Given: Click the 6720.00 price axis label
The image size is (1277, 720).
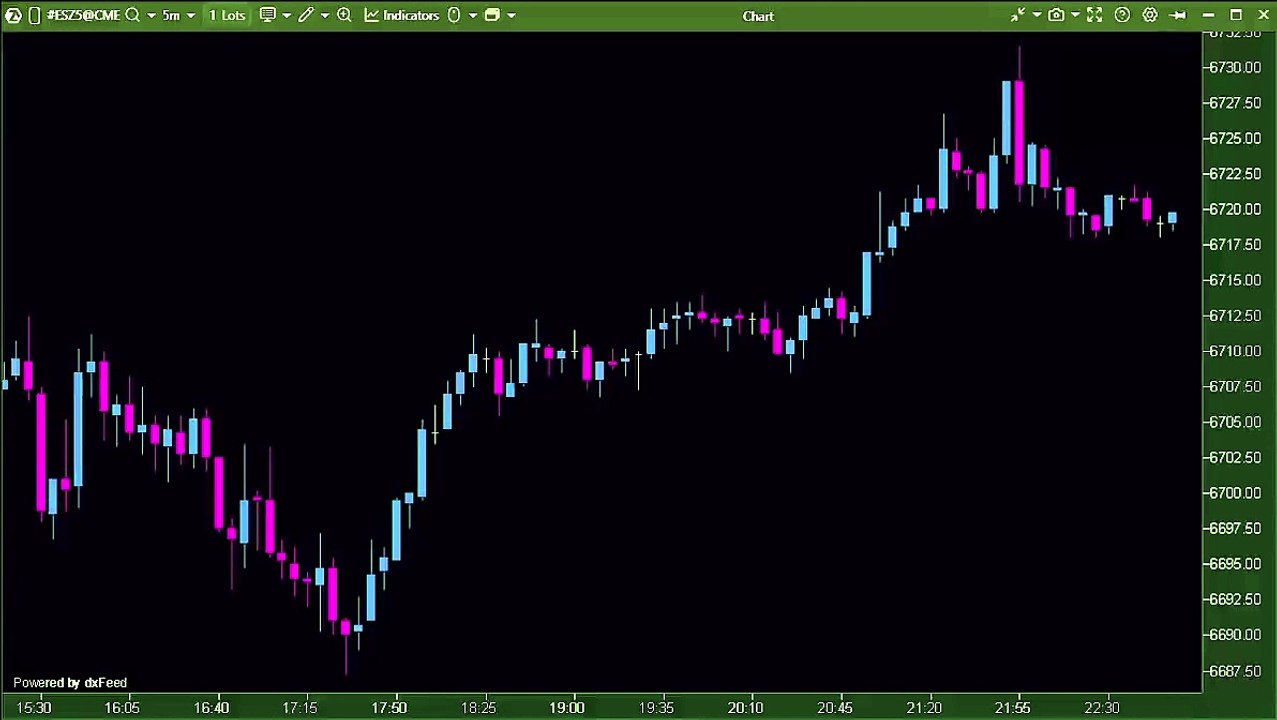Looking at the screenshot, I should (1235, 209).
